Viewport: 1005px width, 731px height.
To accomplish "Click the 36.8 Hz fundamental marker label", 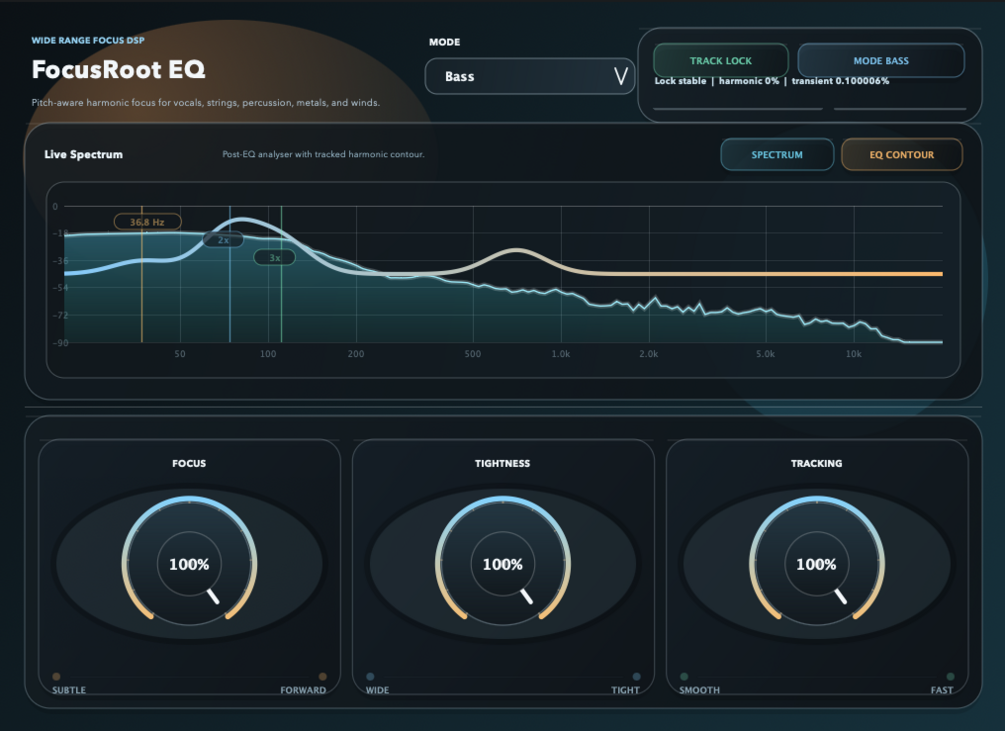I will tap(147, 222).
